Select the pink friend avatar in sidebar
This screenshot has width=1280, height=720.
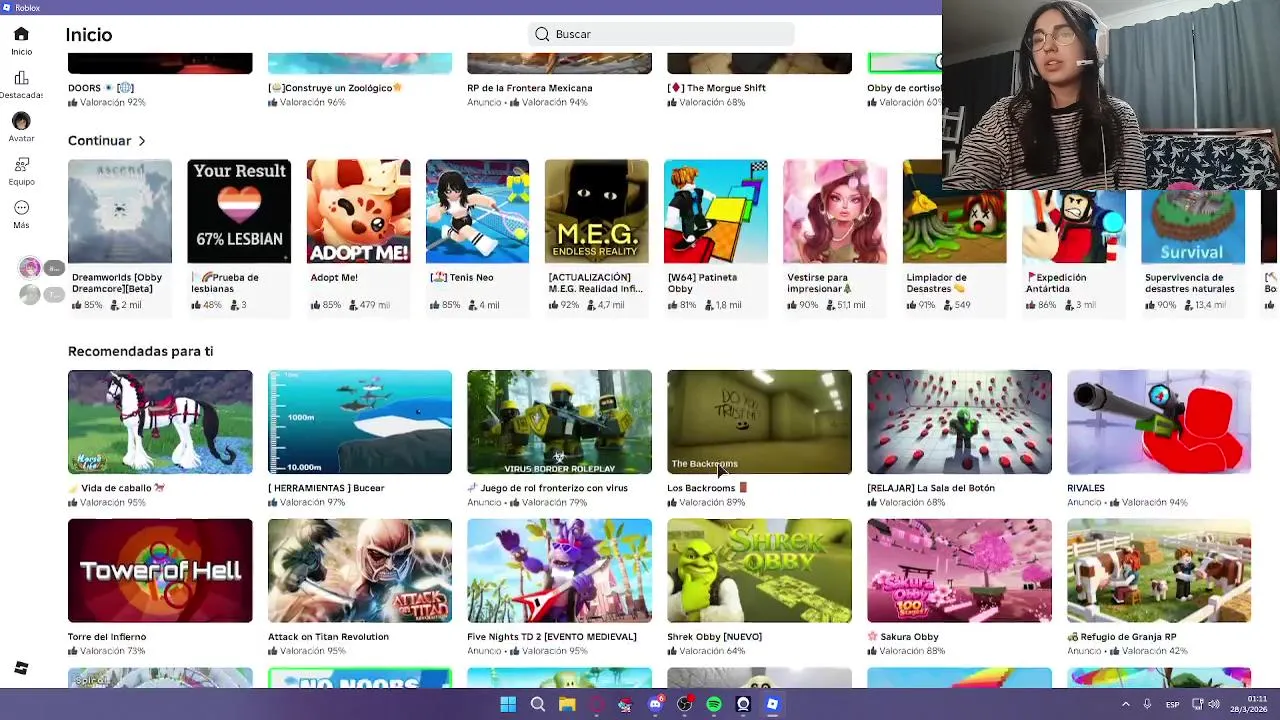(30, 267)
